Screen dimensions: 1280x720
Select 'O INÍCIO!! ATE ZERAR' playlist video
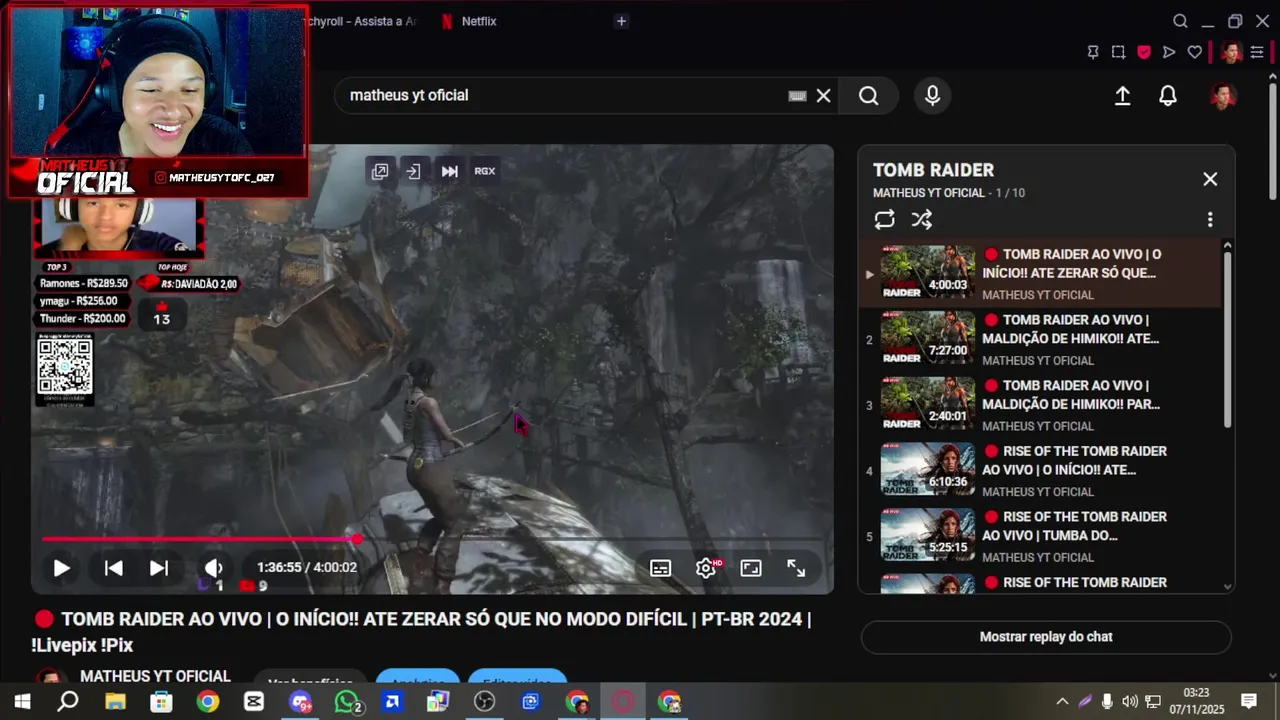coord(1040,273)
